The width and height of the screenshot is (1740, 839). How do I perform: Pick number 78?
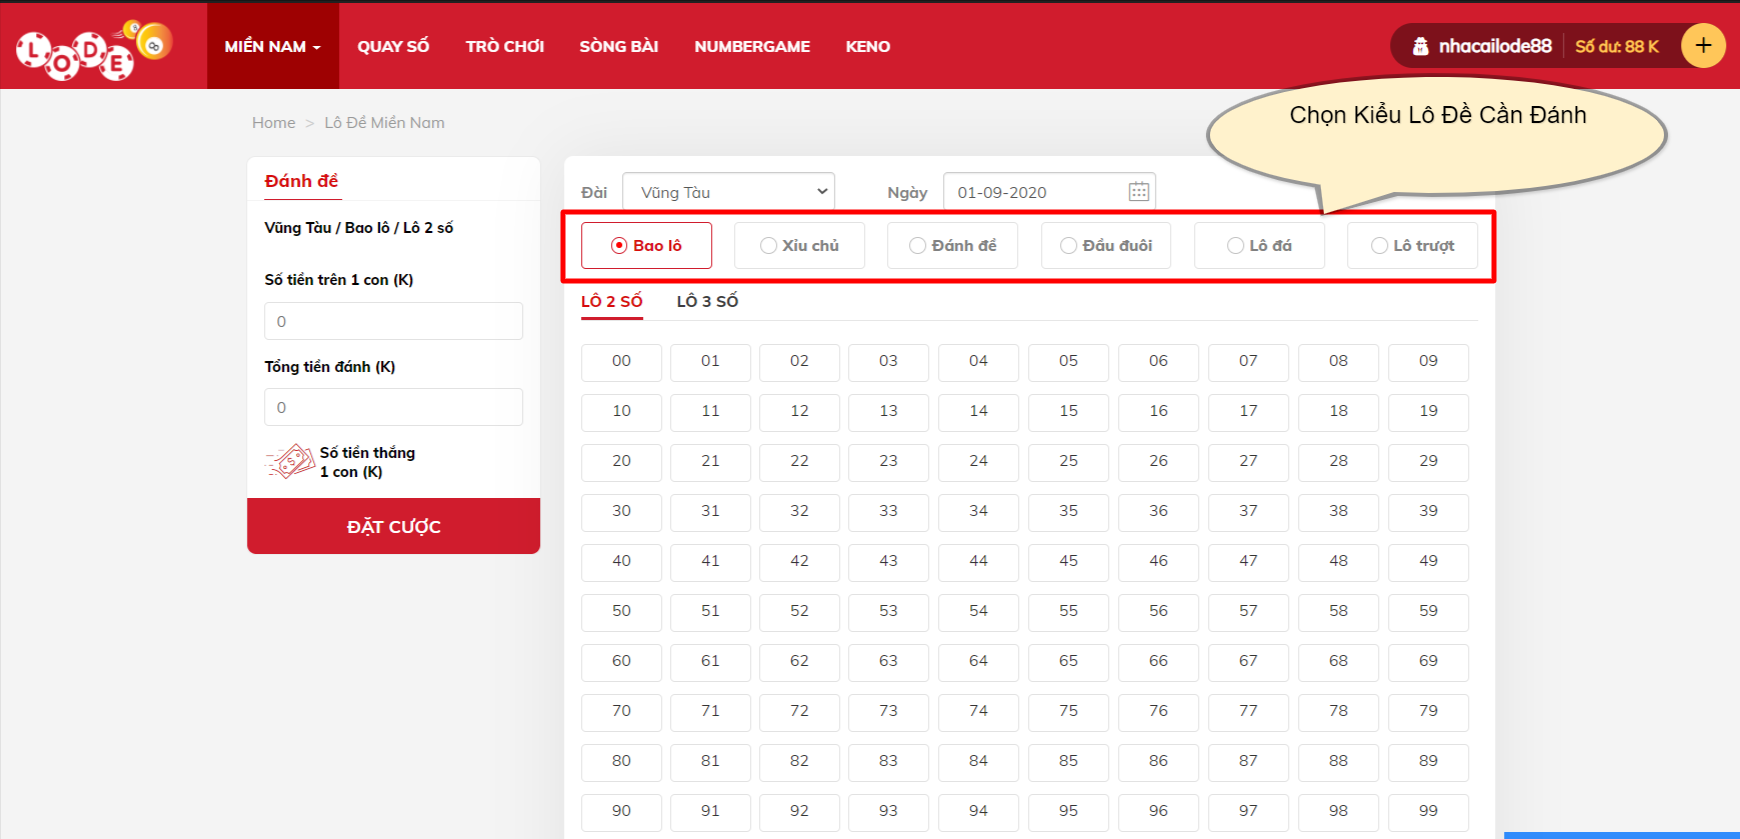[1338, 712]
